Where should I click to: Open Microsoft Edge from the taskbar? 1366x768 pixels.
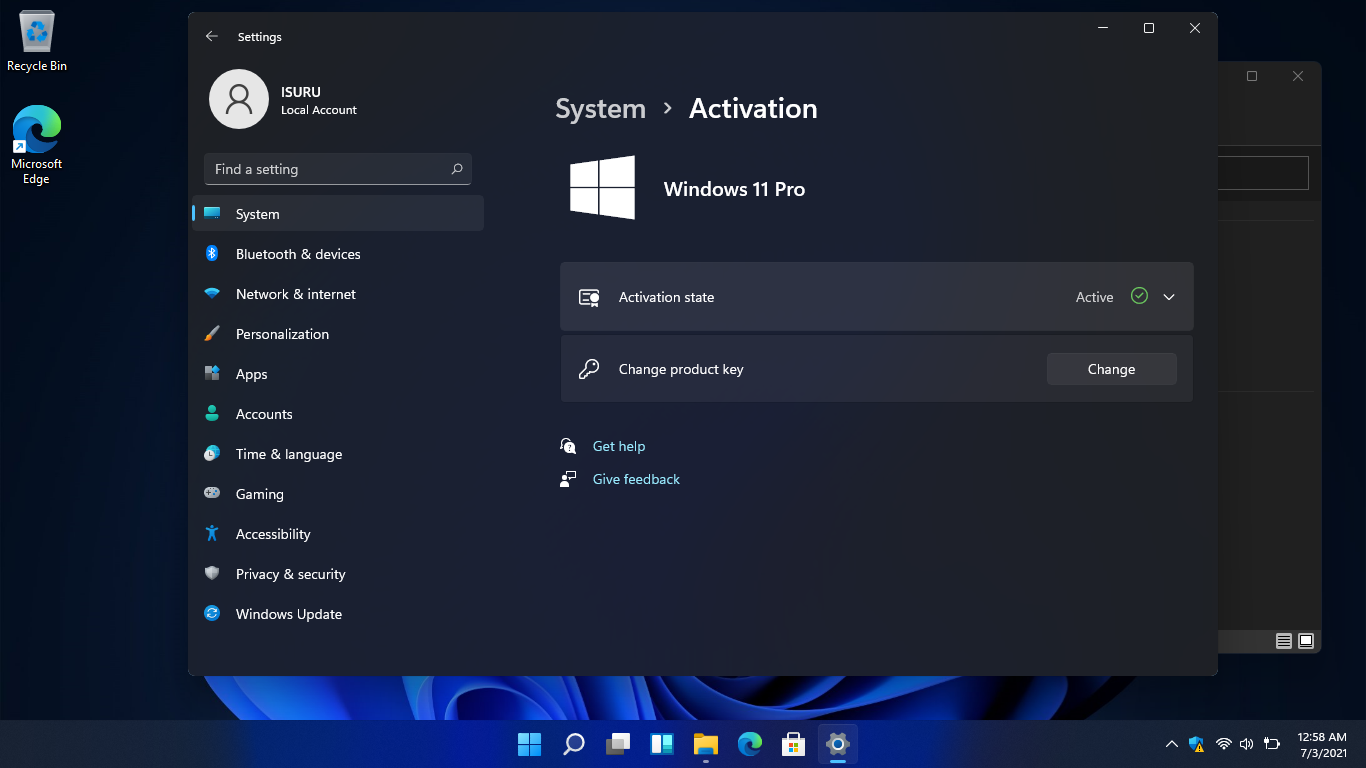[x=750, y=744]
